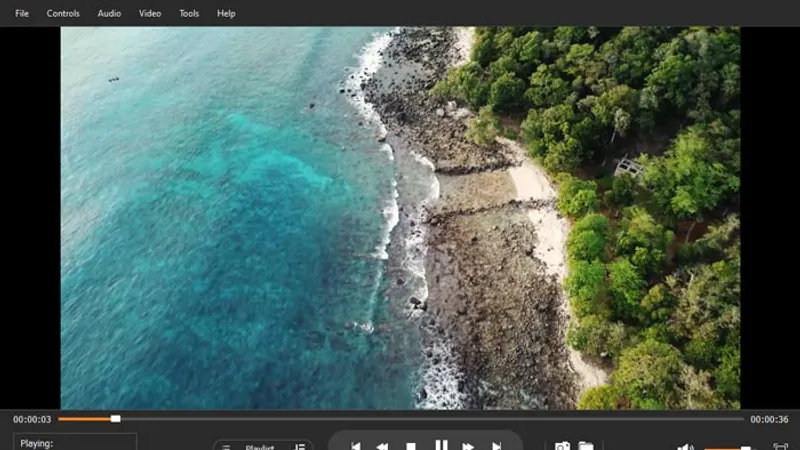Click the seek bar handle
This screenshot has width=800, height=450.
[x=116, y=419]
